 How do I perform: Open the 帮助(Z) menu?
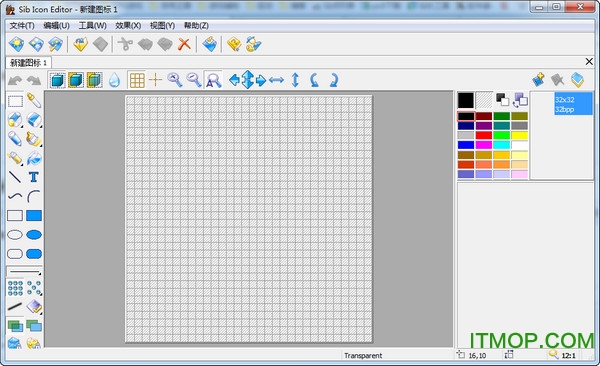[x=196, y=26]
